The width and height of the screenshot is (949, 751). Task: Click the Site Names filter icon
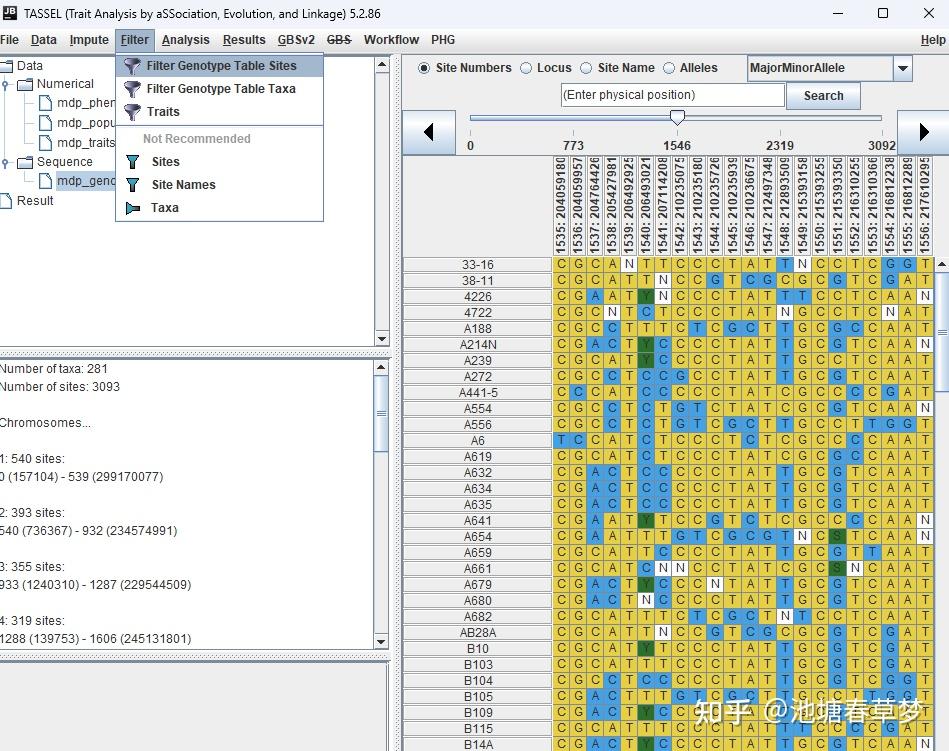[x=133, y=185]
